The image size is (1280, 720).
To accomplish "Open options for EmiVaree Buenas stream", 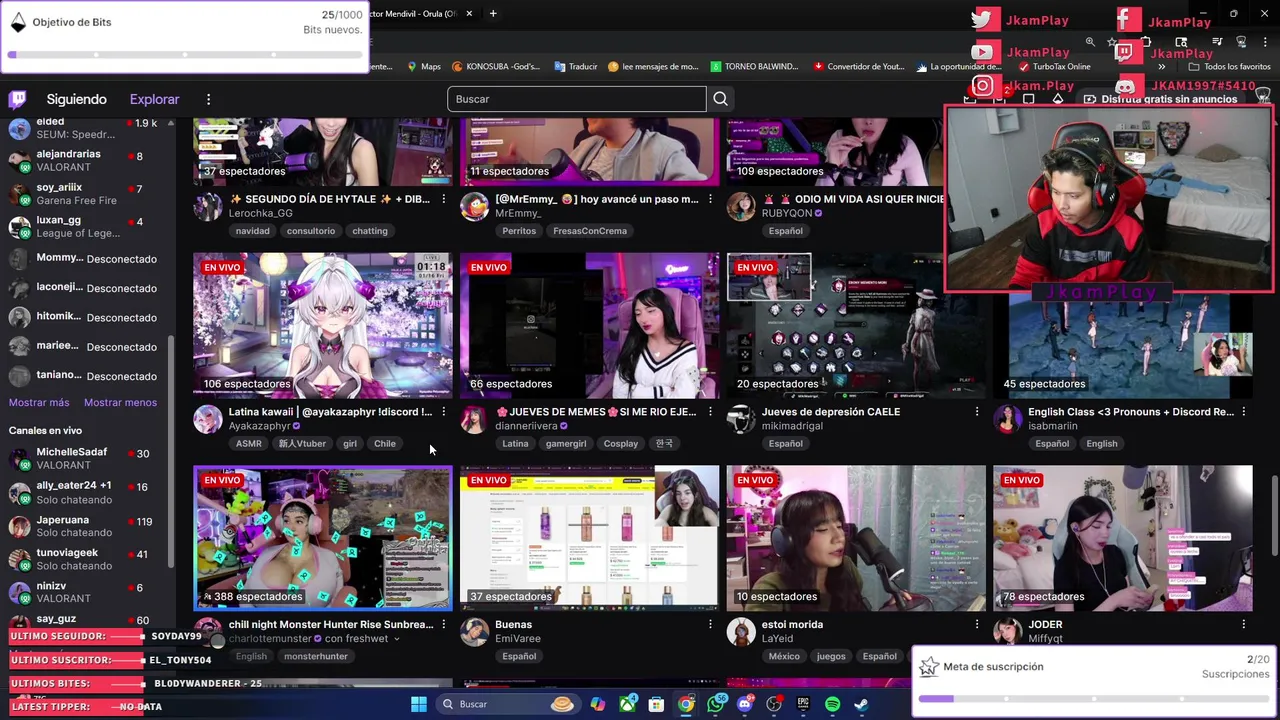I will (711, 624).
